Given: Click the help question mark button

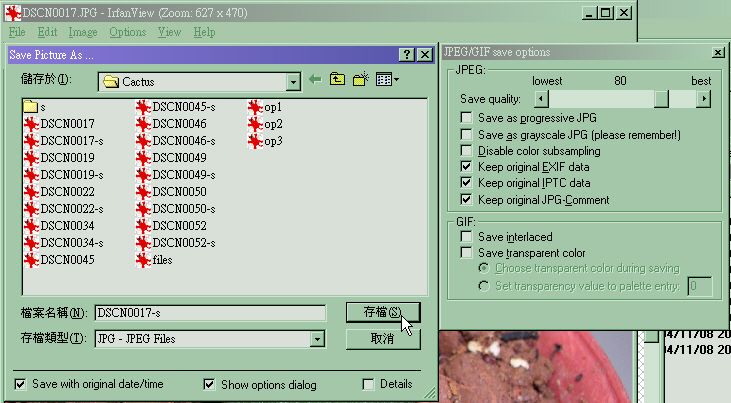Looking at the screenshot, I should pos(406,55).
